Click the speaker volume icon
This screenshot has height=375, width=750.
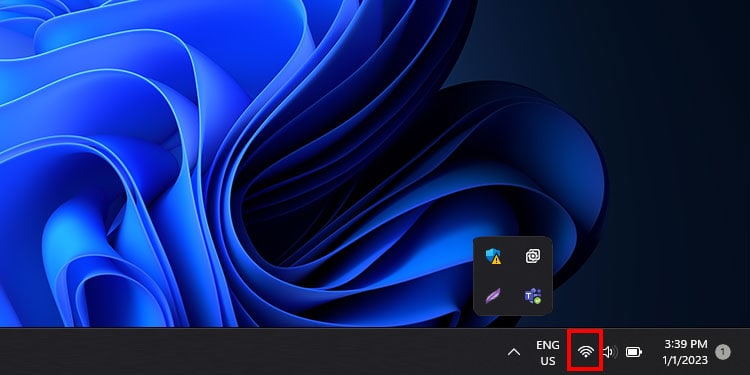point(609,352)
